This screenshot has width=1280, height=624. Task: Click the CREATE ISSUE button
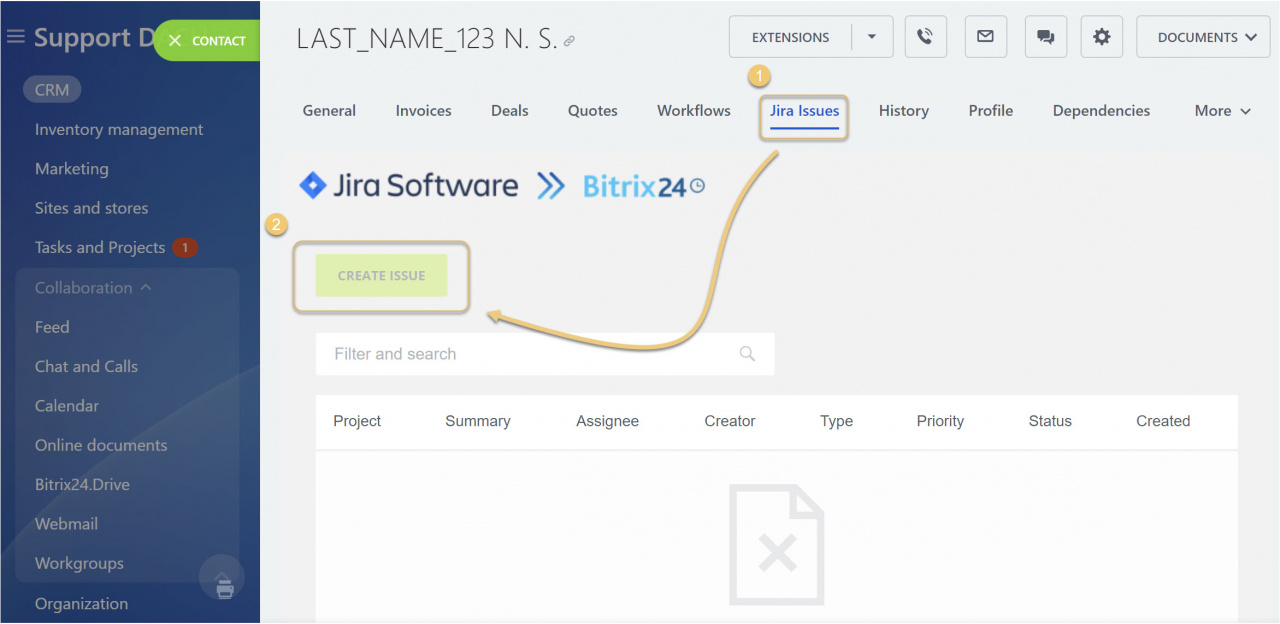(381, 276)
